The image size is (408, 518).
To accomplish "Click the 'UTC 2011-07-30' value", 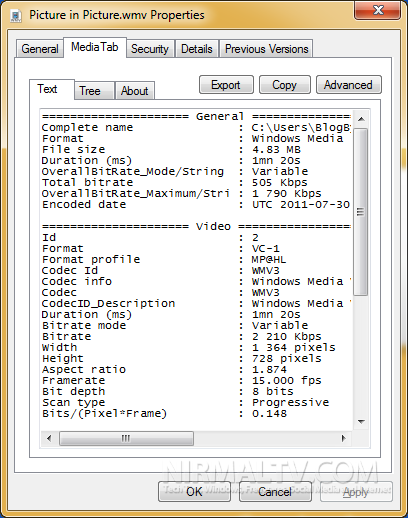I will (301, 205).
